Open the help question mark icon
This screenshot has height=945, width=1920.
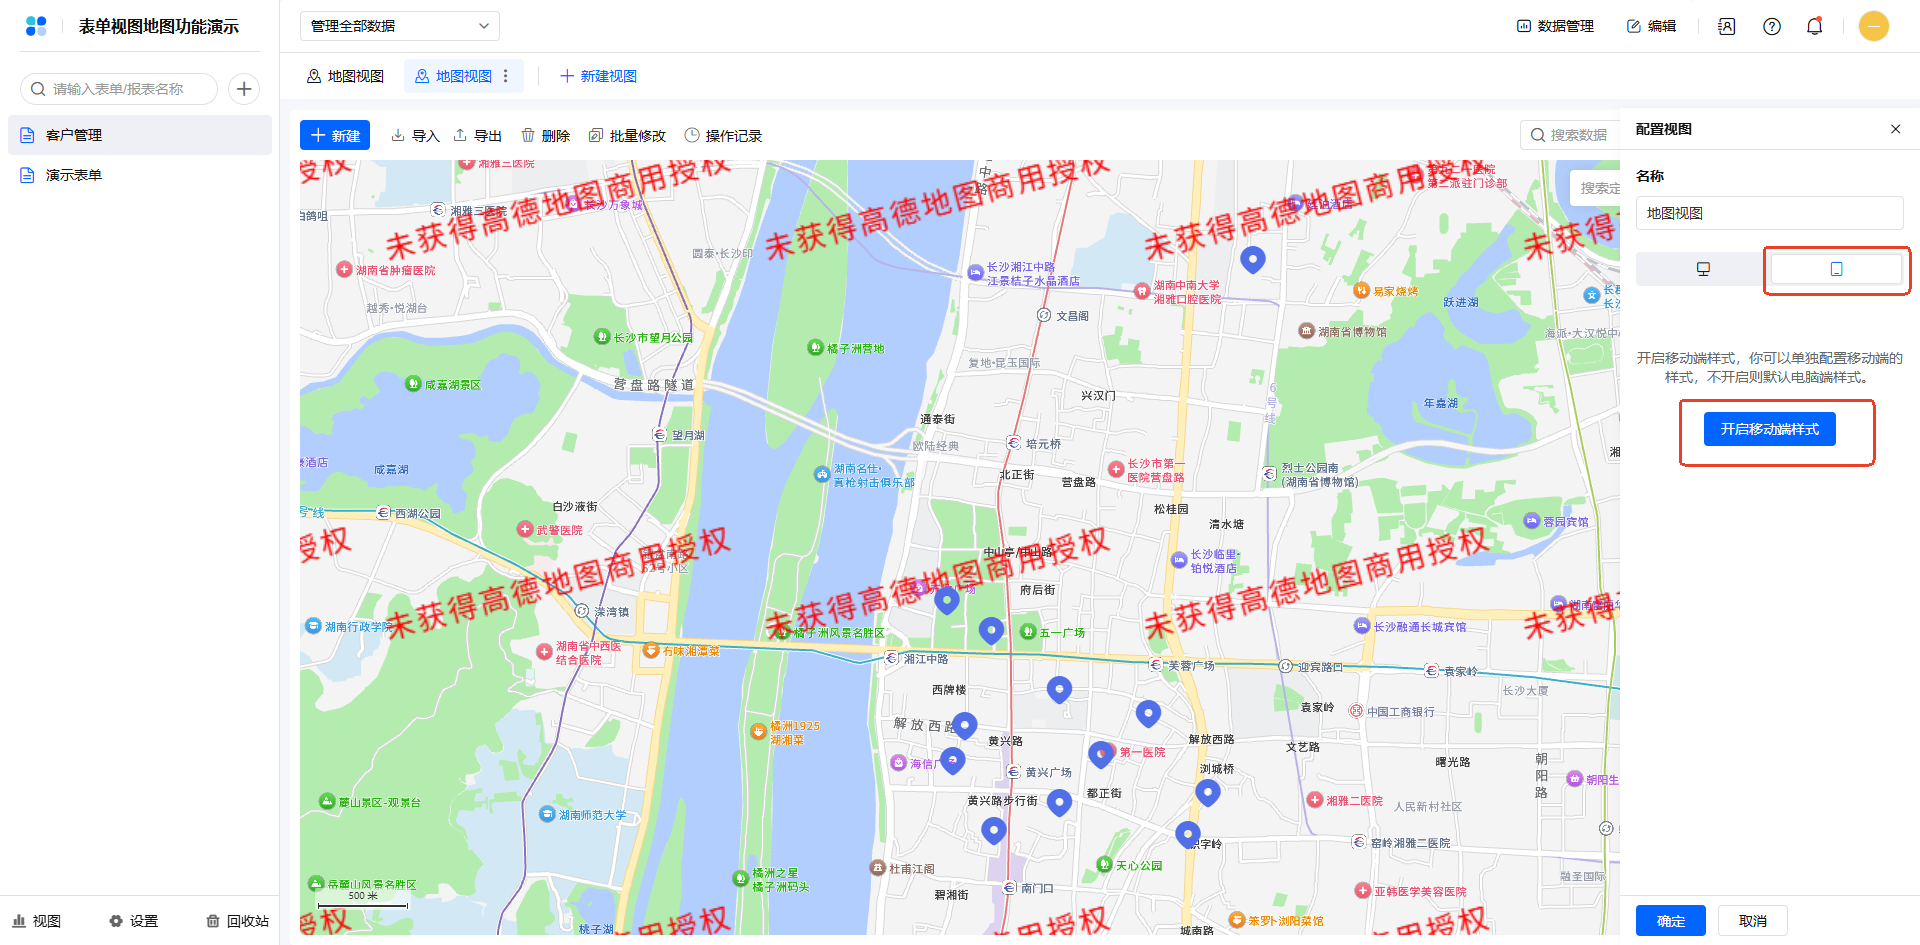(1771, 26)
